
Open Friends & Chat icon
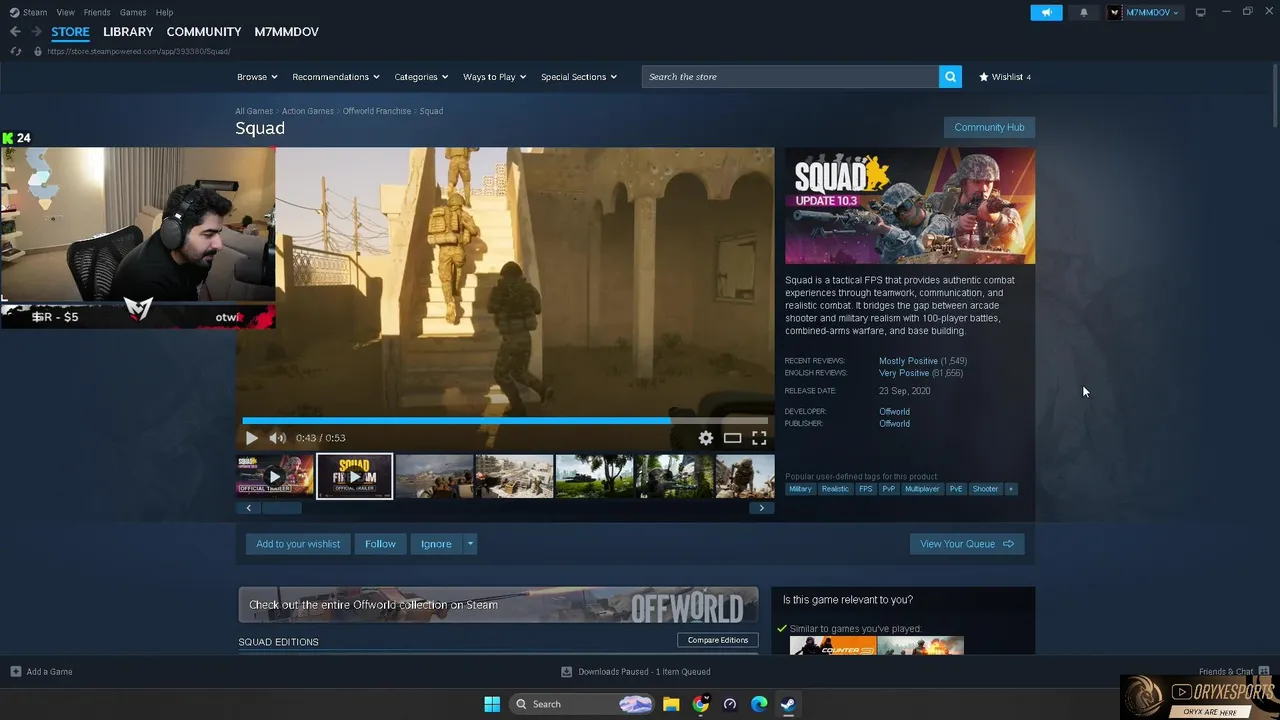[1264, 671]
